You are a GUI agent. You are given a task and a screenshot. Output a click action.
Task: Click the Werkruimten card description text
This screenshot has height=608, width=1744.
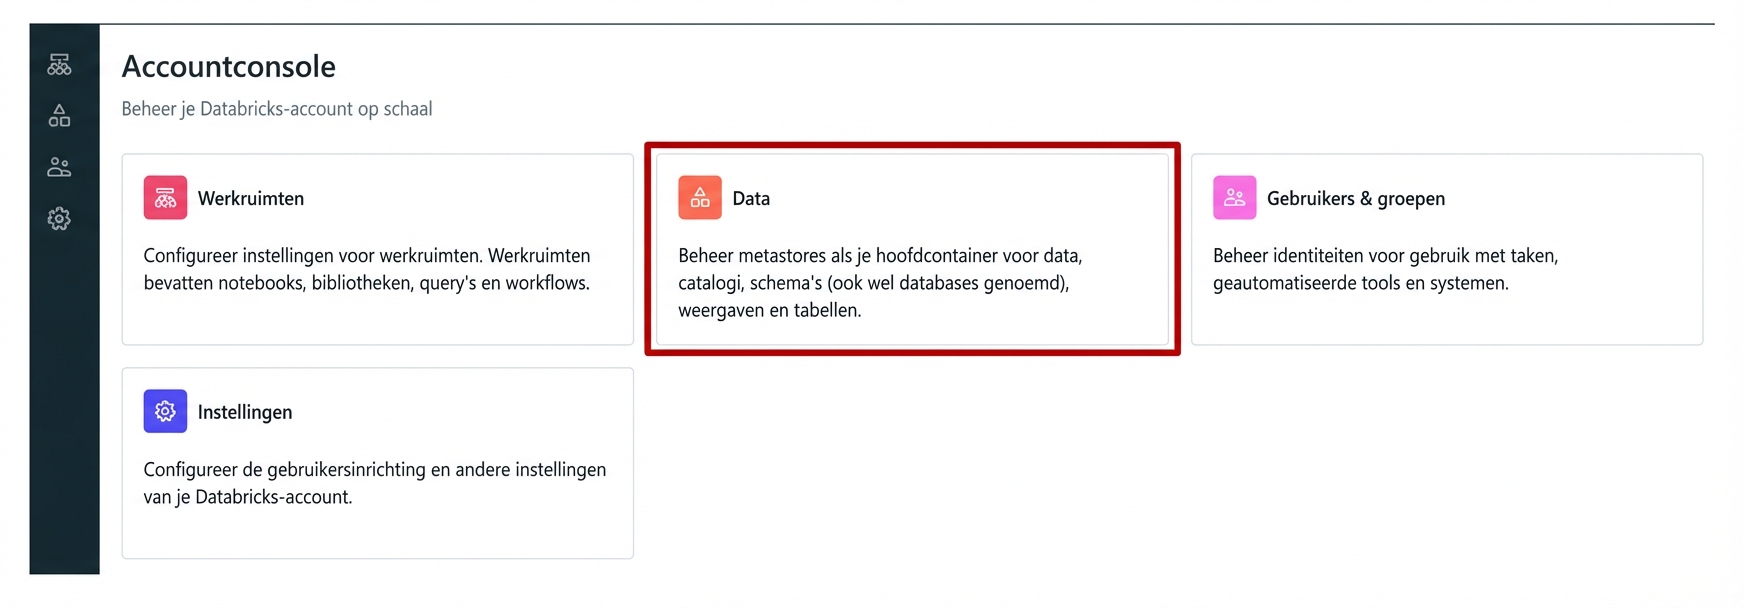pyautogui.click(x=367, y=269)
